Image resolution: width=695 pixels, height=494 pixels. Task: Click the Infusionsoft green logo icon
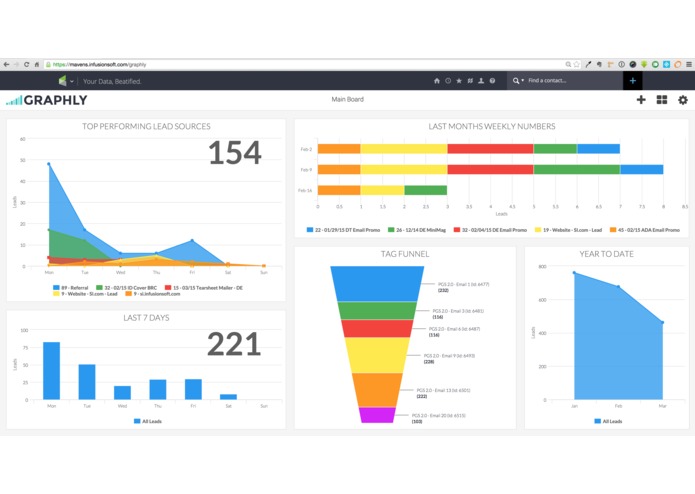pos(62,81)
